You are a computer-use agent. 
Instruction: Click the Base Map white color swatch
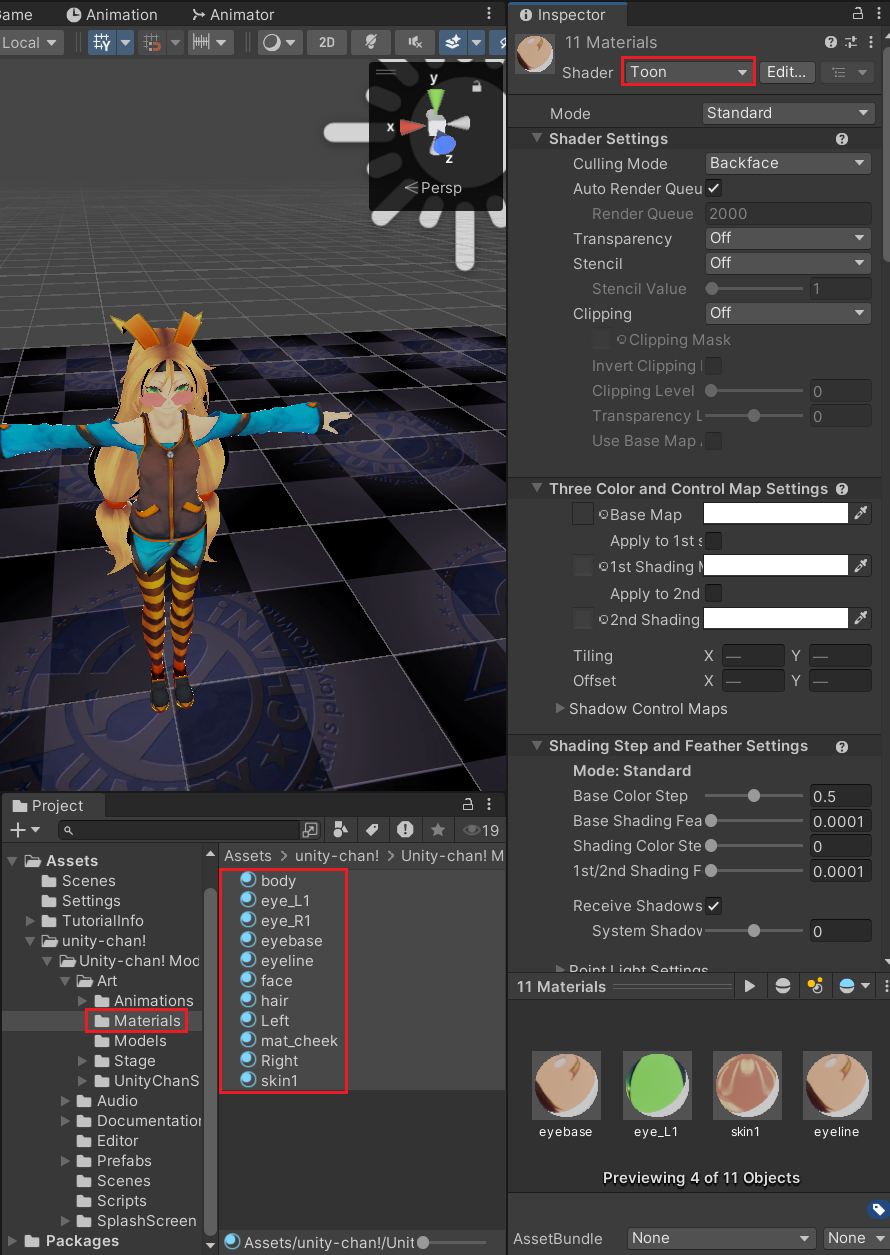776,514
